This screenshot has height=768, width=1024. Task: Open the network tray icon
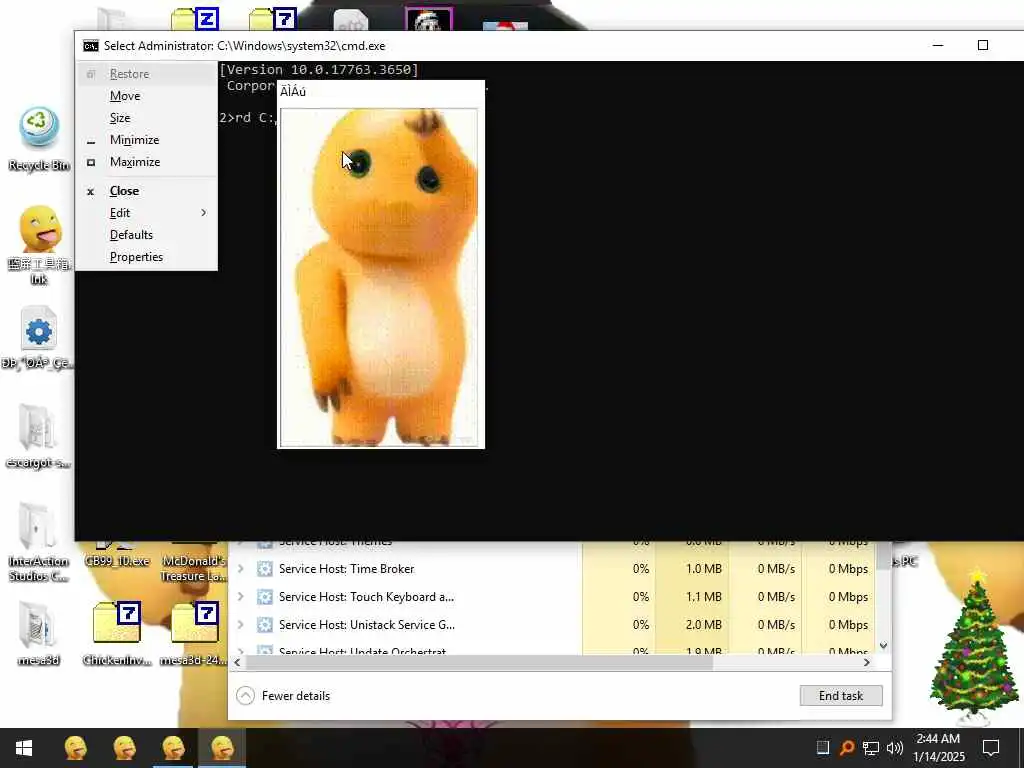pyautogui.click(x=871, y=748)
